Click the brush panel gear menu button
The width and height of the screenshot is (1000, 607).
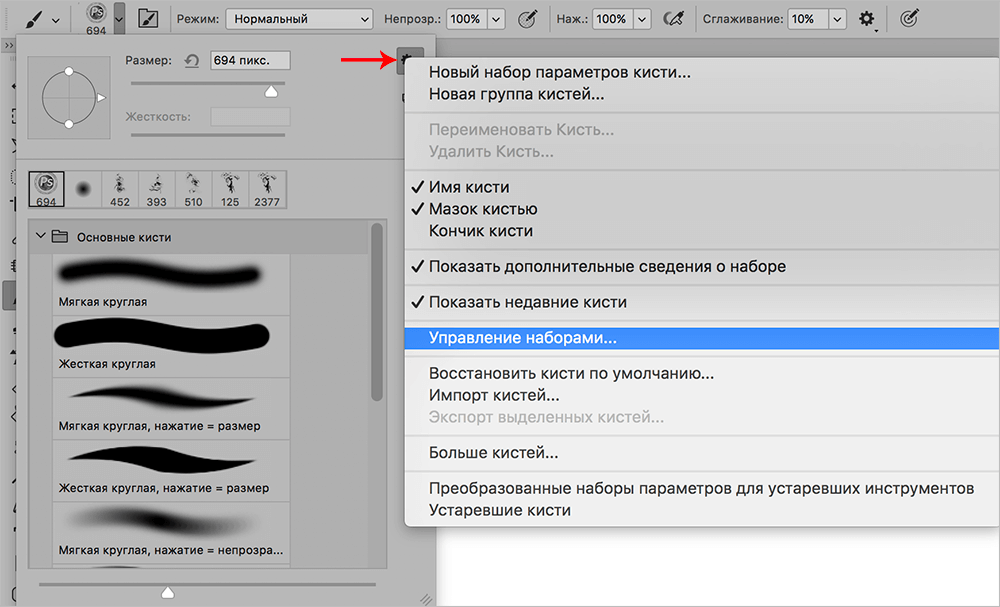[409, 61]
